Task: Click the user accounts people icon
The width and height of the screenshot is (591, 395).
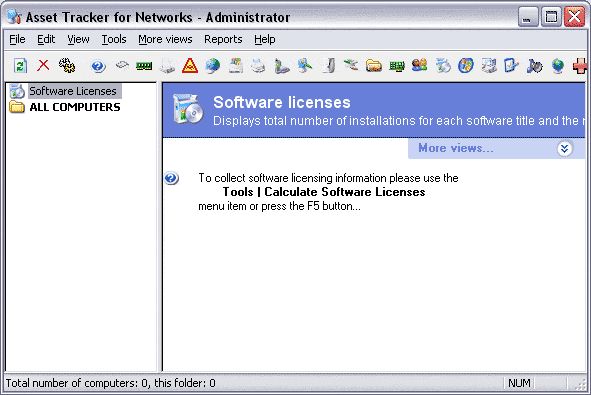Action: click(x=420, y=66)
